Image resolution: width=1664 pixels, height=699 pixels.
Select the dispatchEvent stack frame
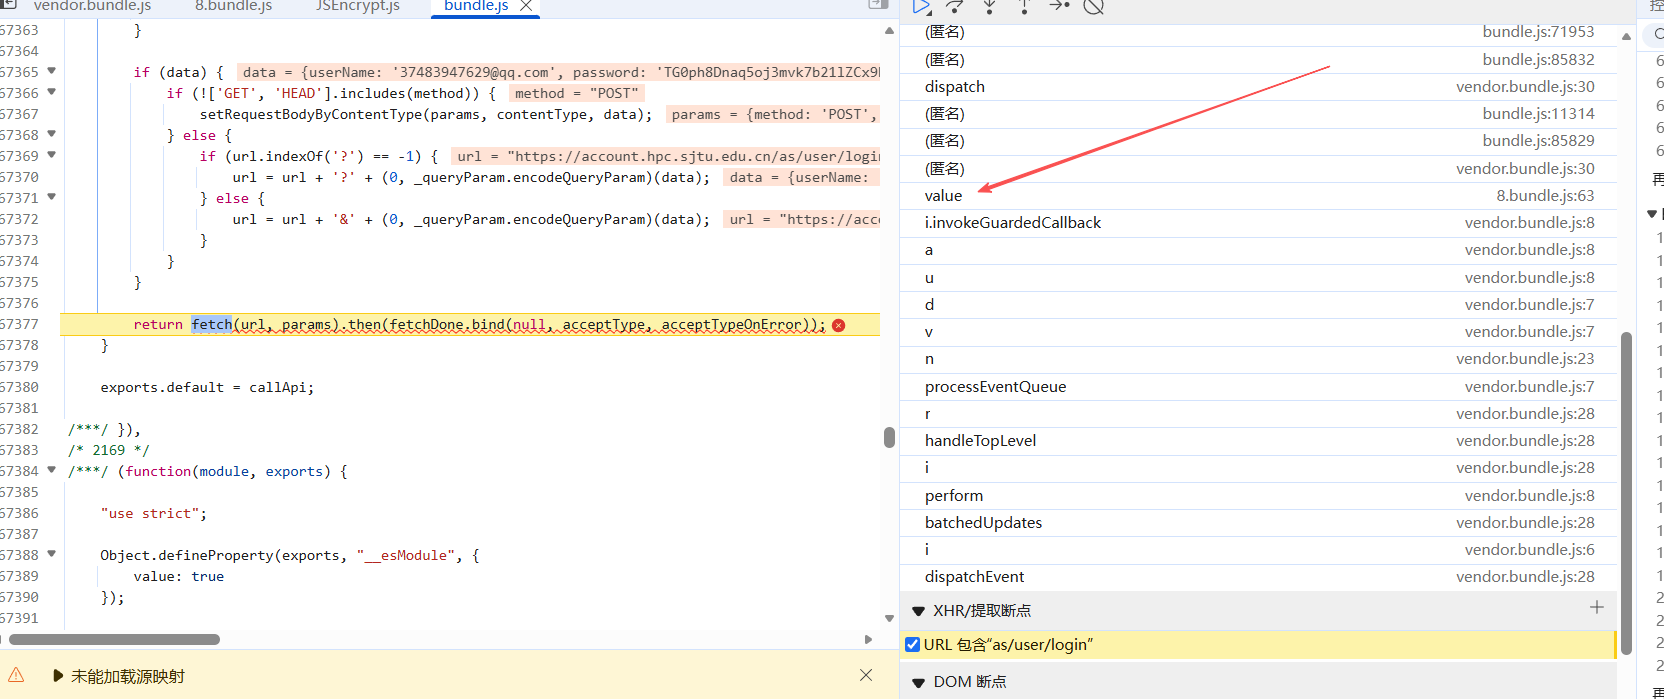click(x=1258, y=577)
